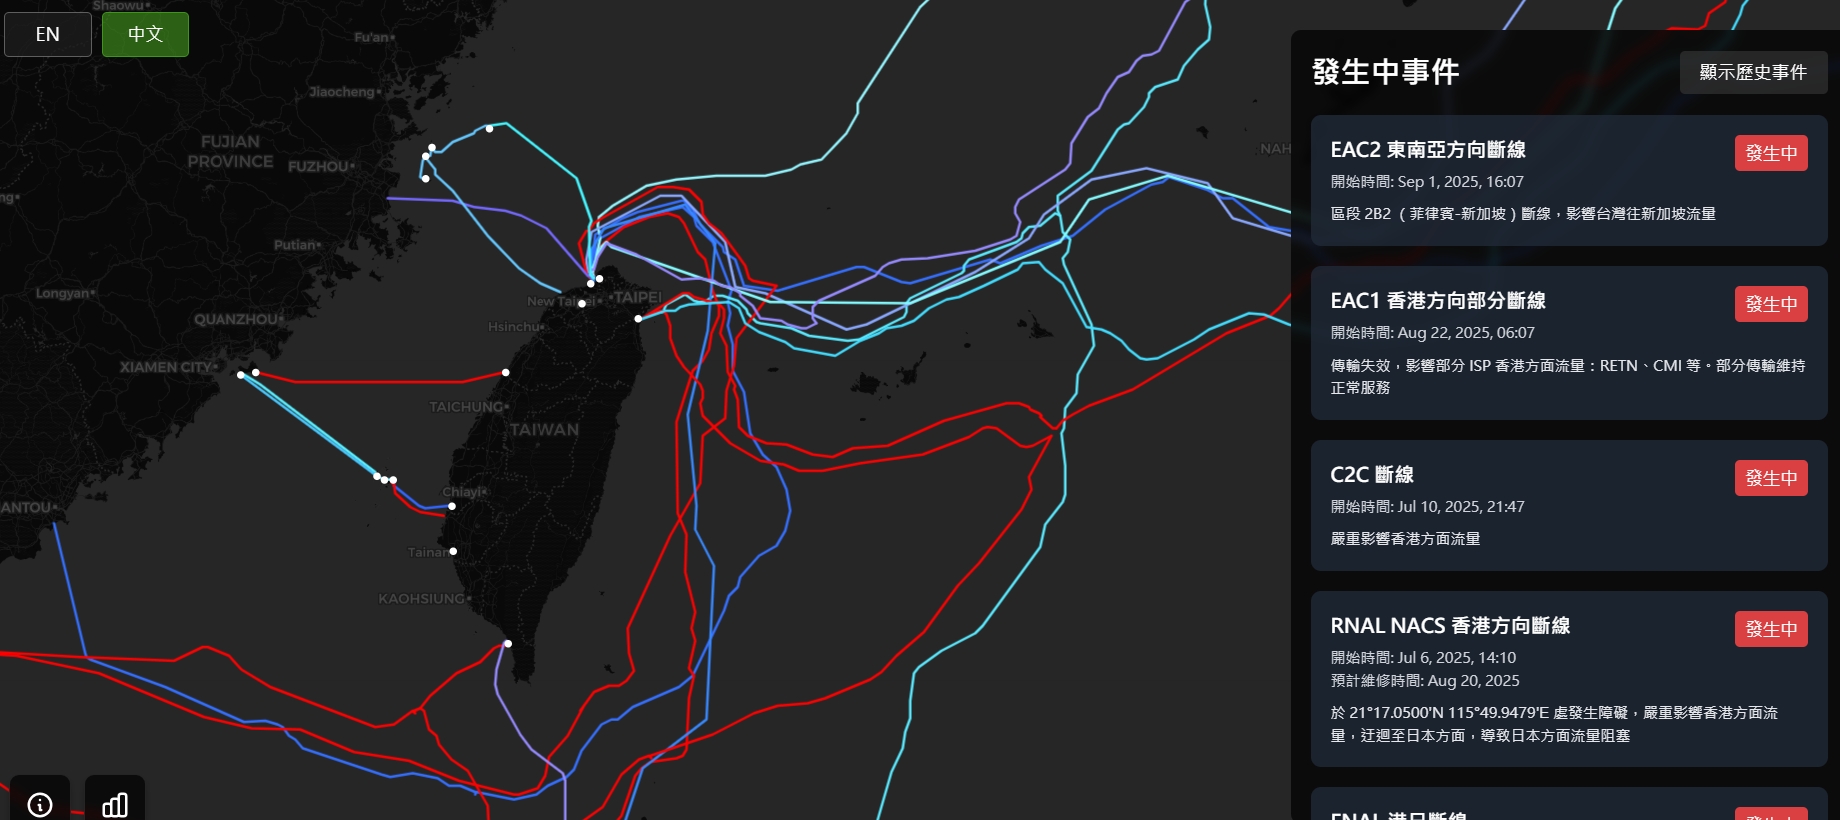Click the landing point below New Taipei label
Image resolution: width=1840 pixels, height=820 pixels.
click(x=582, y=304)
